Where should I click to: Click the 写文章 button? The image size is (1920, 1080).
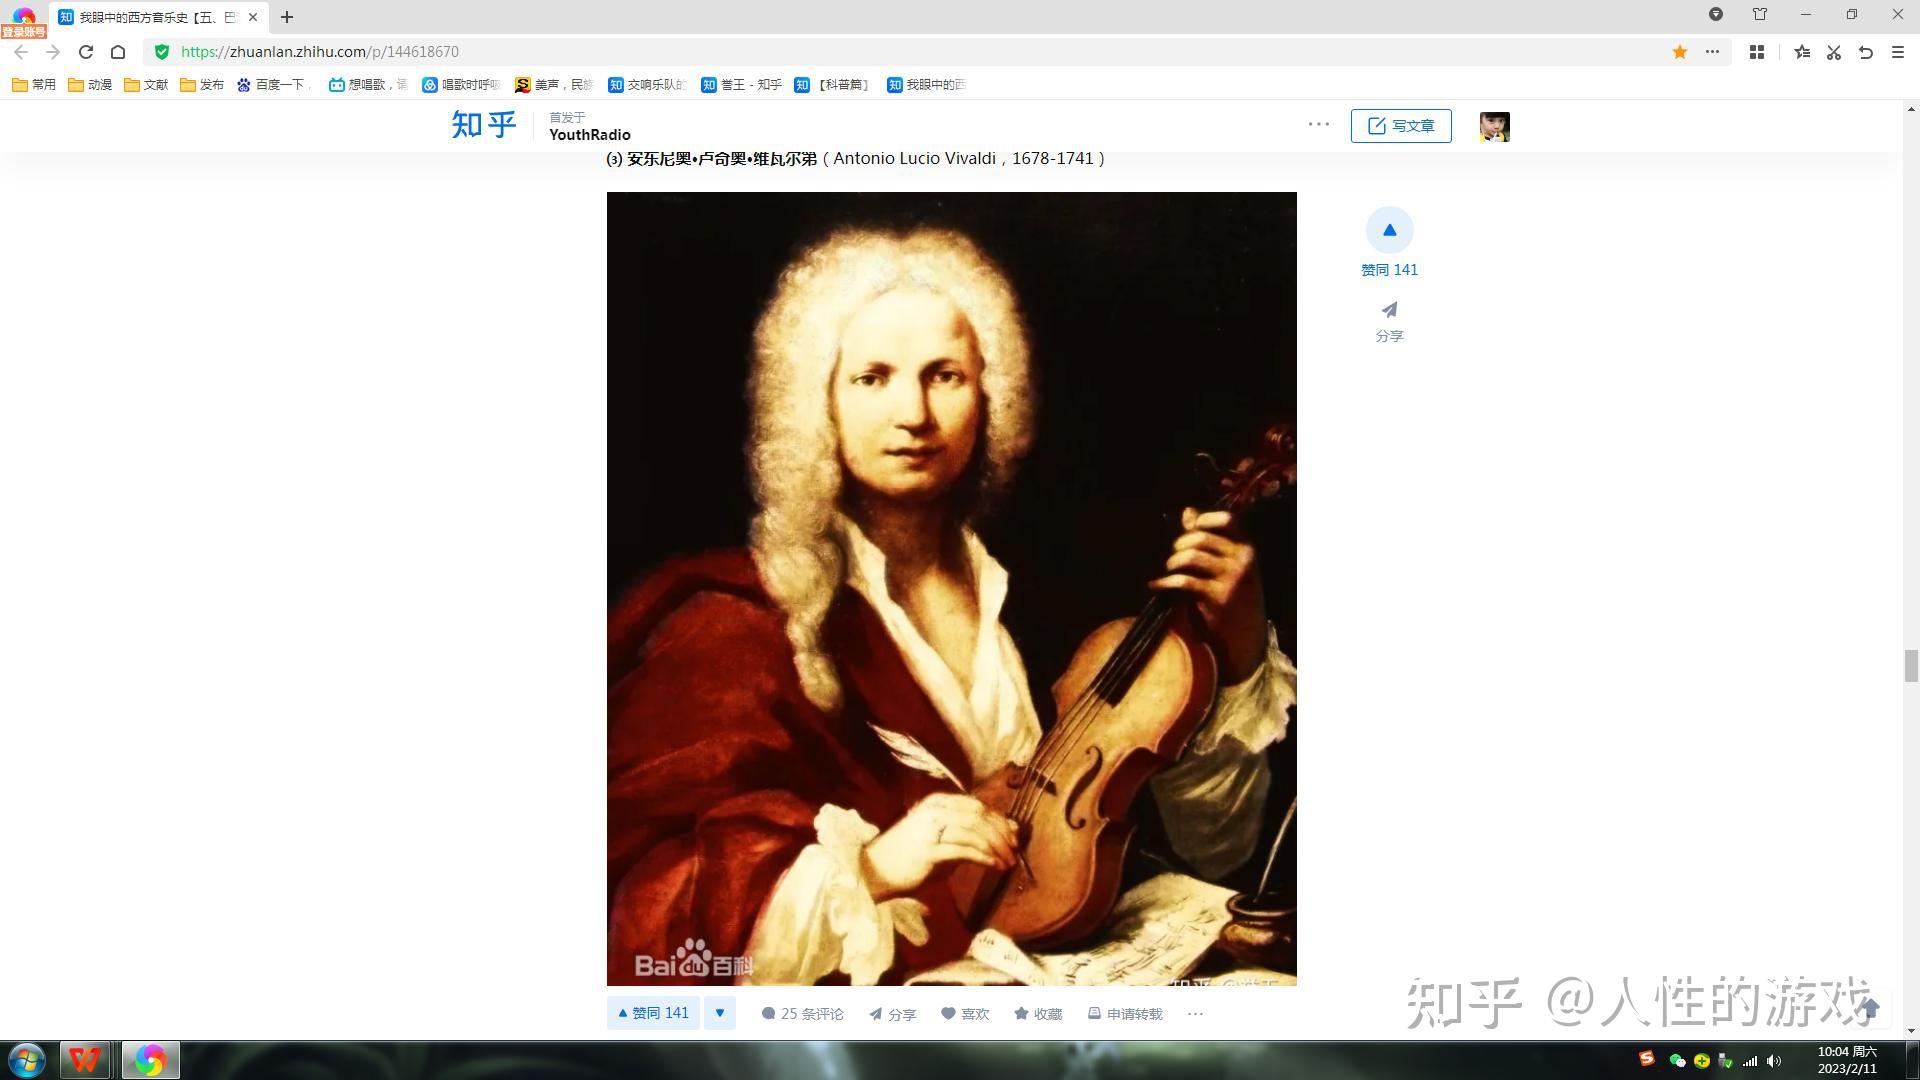click(1401, 126)
